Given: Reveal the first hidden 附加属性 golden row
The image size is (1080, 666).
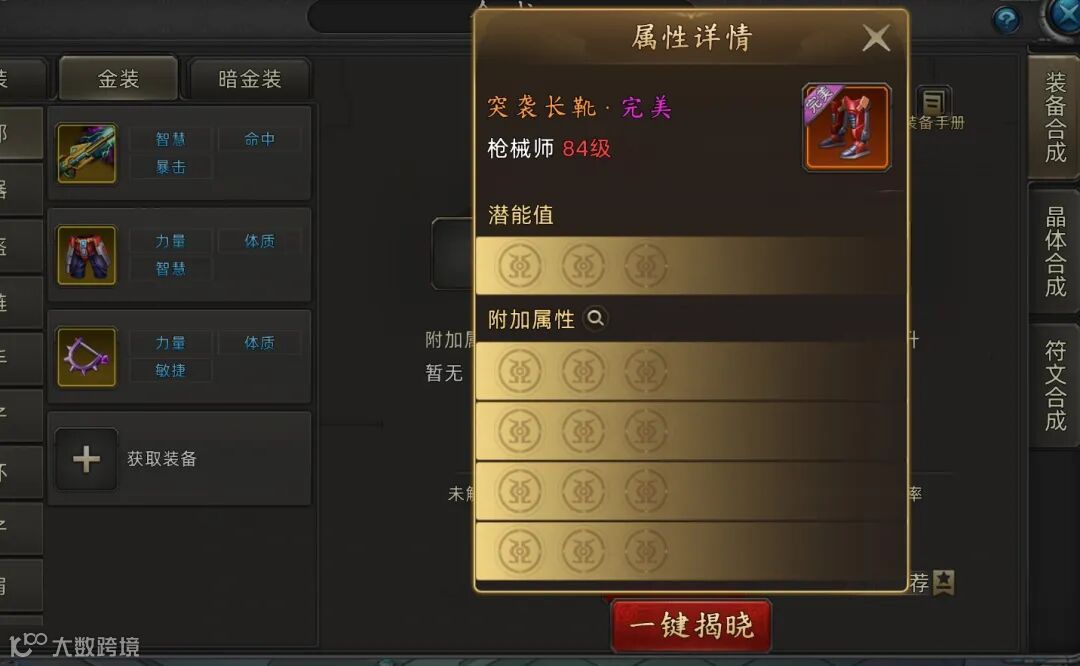Looking at the screenshot, I should [x=690, y=371].
